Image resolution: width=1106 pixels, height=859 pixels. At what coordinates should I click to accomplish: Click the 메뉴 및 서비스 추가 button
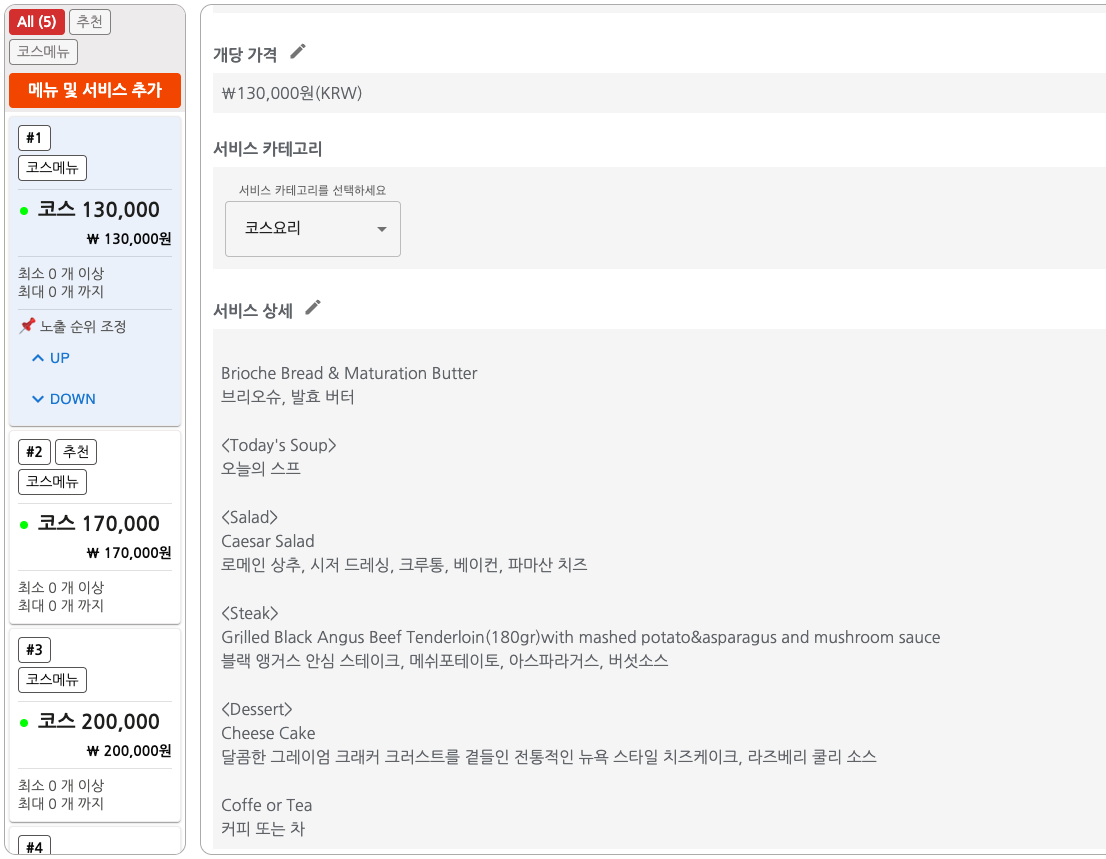click(x=94, y=90)
